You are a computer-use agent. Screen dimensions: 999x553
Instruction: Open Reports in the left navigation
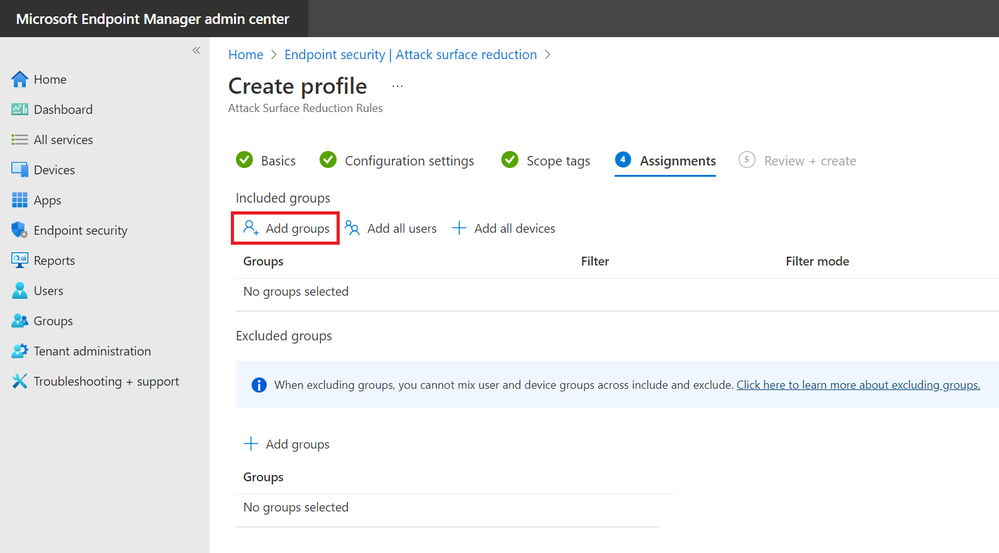(54, 261)
